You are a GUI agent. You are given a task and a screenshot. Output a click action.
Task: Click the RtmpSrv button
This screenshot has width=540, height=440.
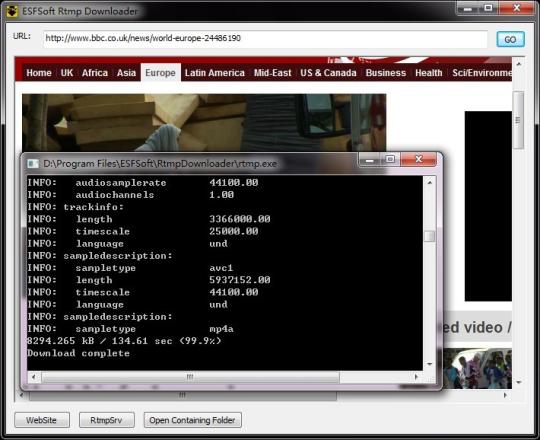pos(106,420)
